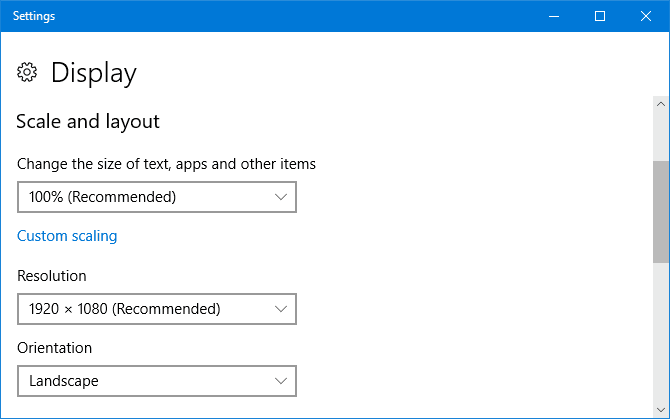Screen dimensions: 670x419
Task: Click the chevron on the Resolution dropdown
Action: click(281, 309)
